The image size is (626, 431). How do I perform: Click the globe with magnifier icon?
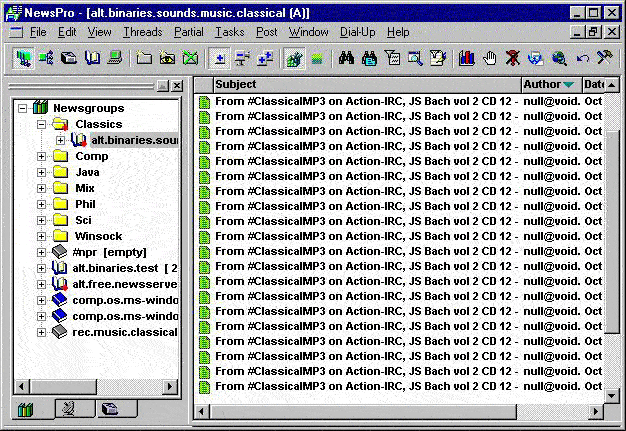point(559,59)
